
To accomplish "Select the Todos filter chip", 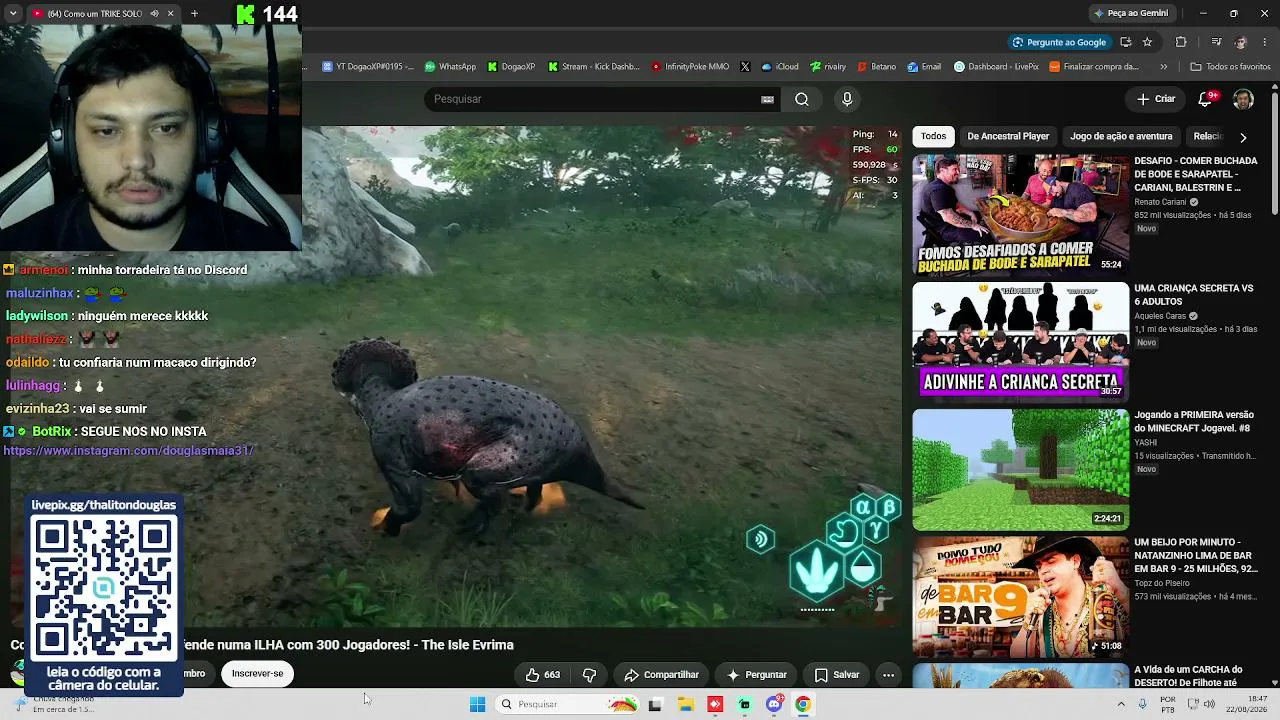I will click(933, 136).
